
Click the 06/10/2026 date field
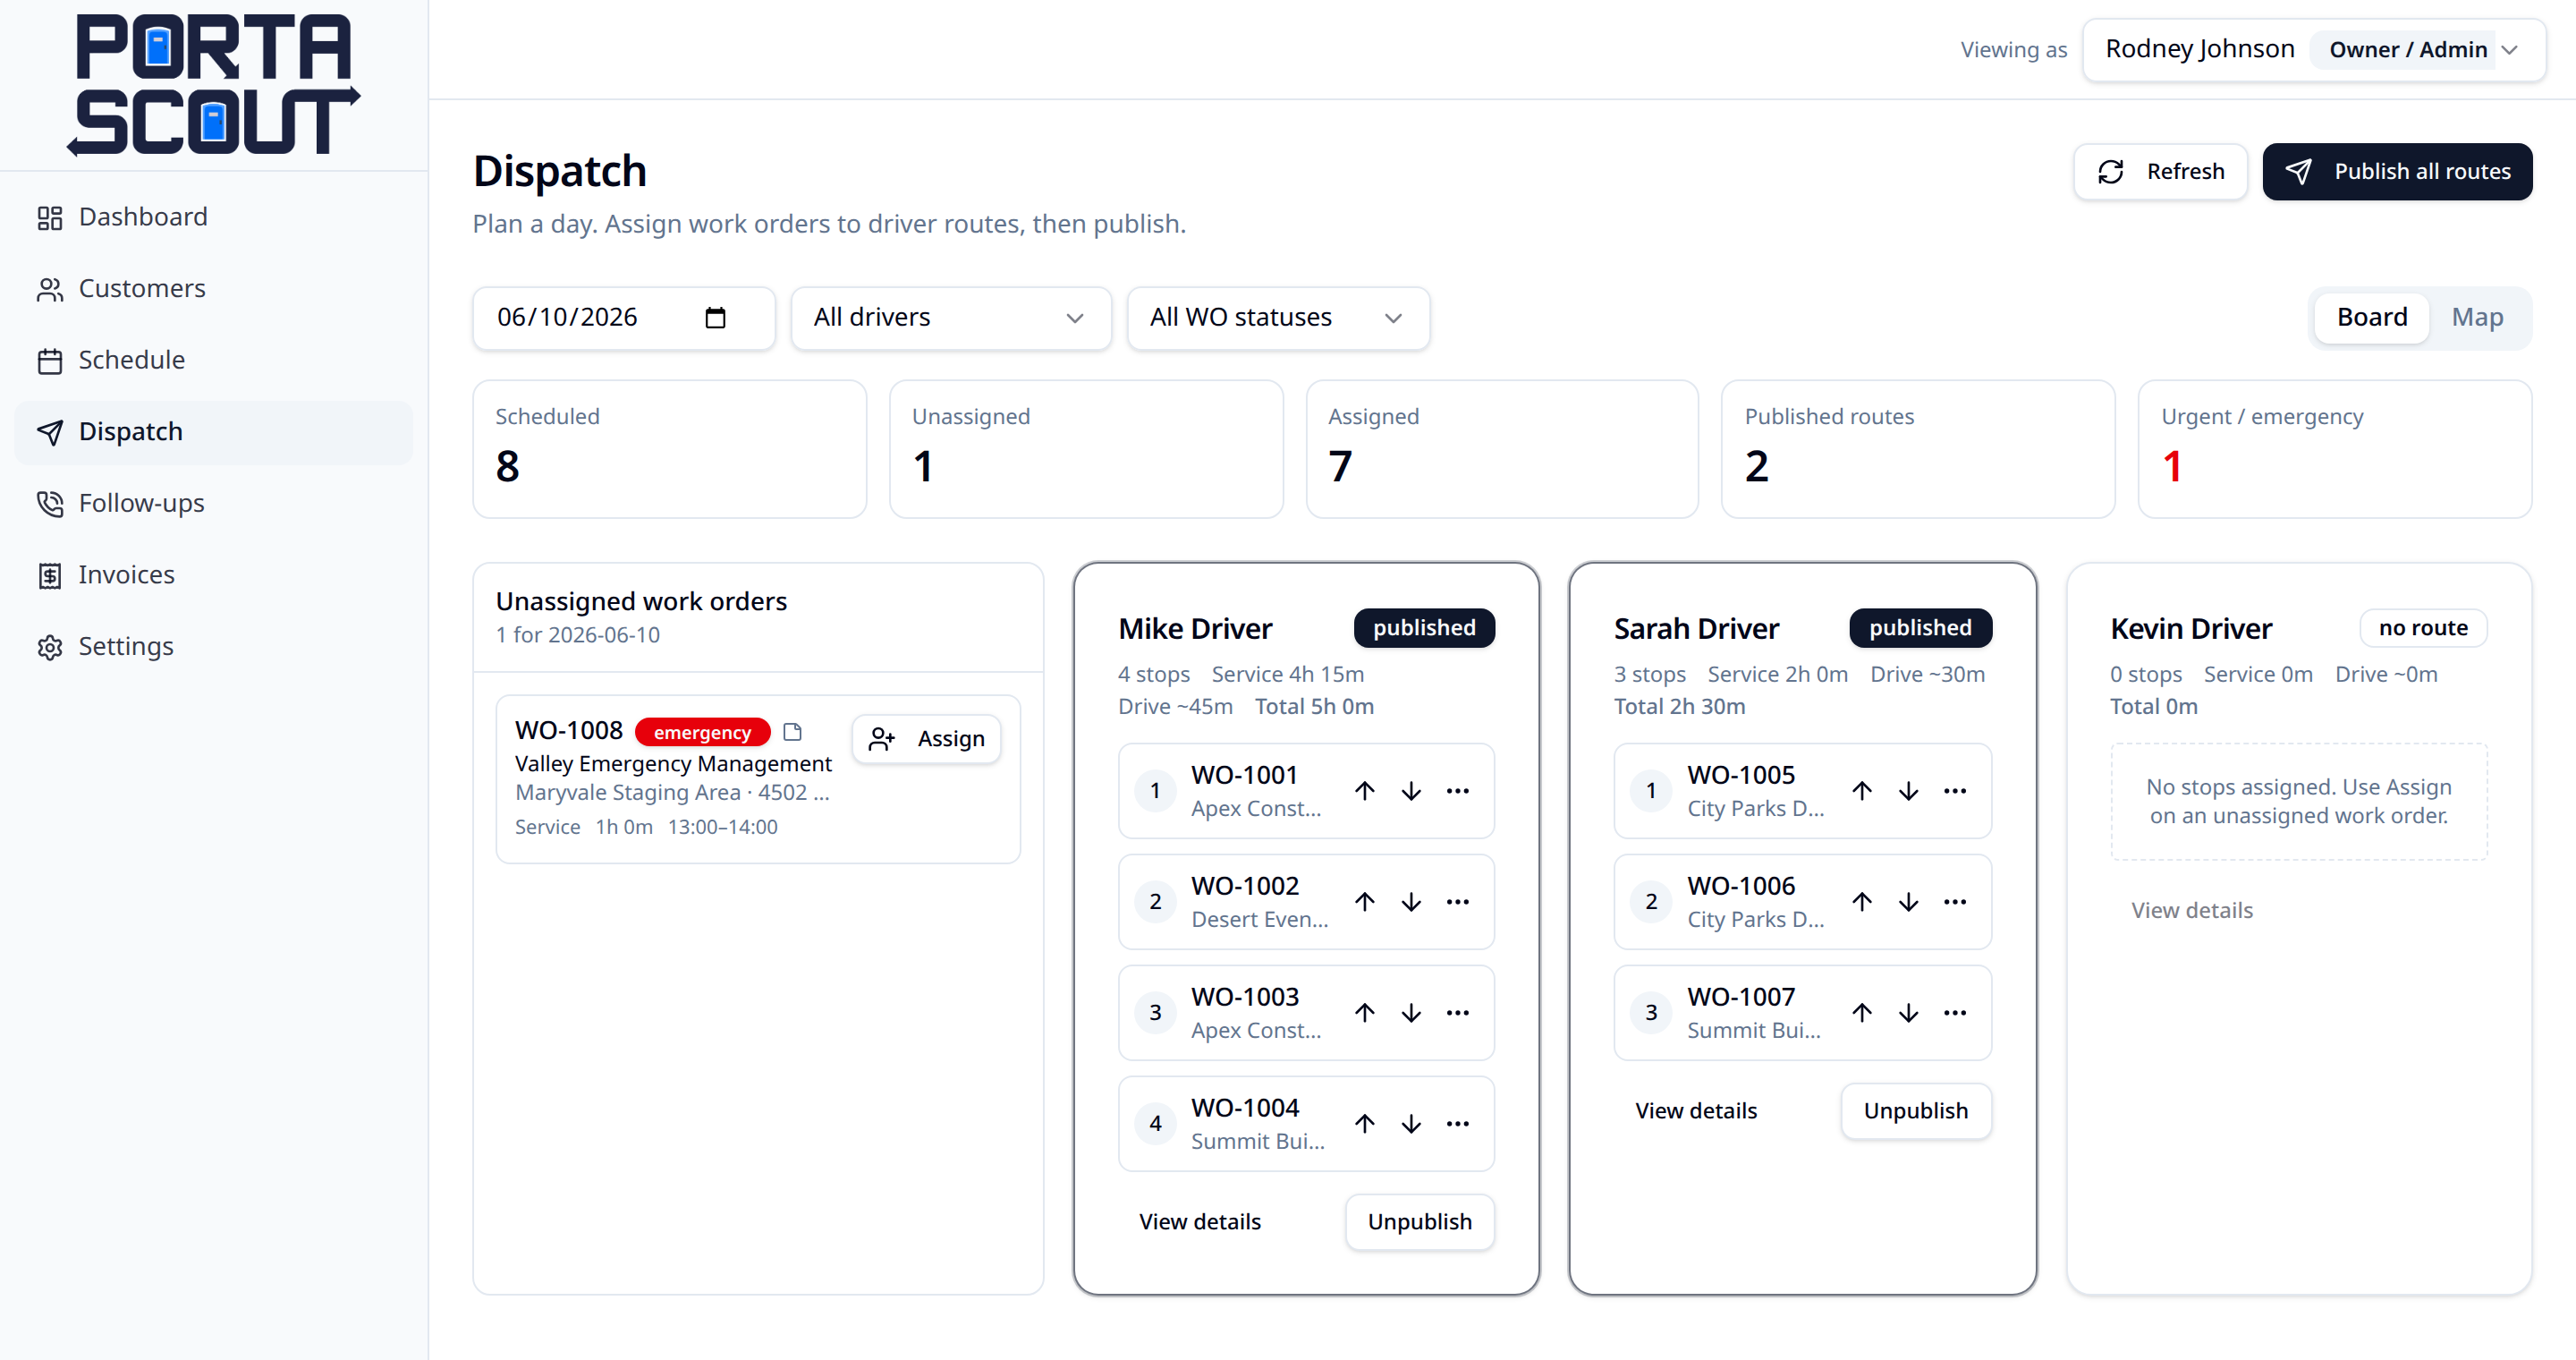[x=623, y=318]
